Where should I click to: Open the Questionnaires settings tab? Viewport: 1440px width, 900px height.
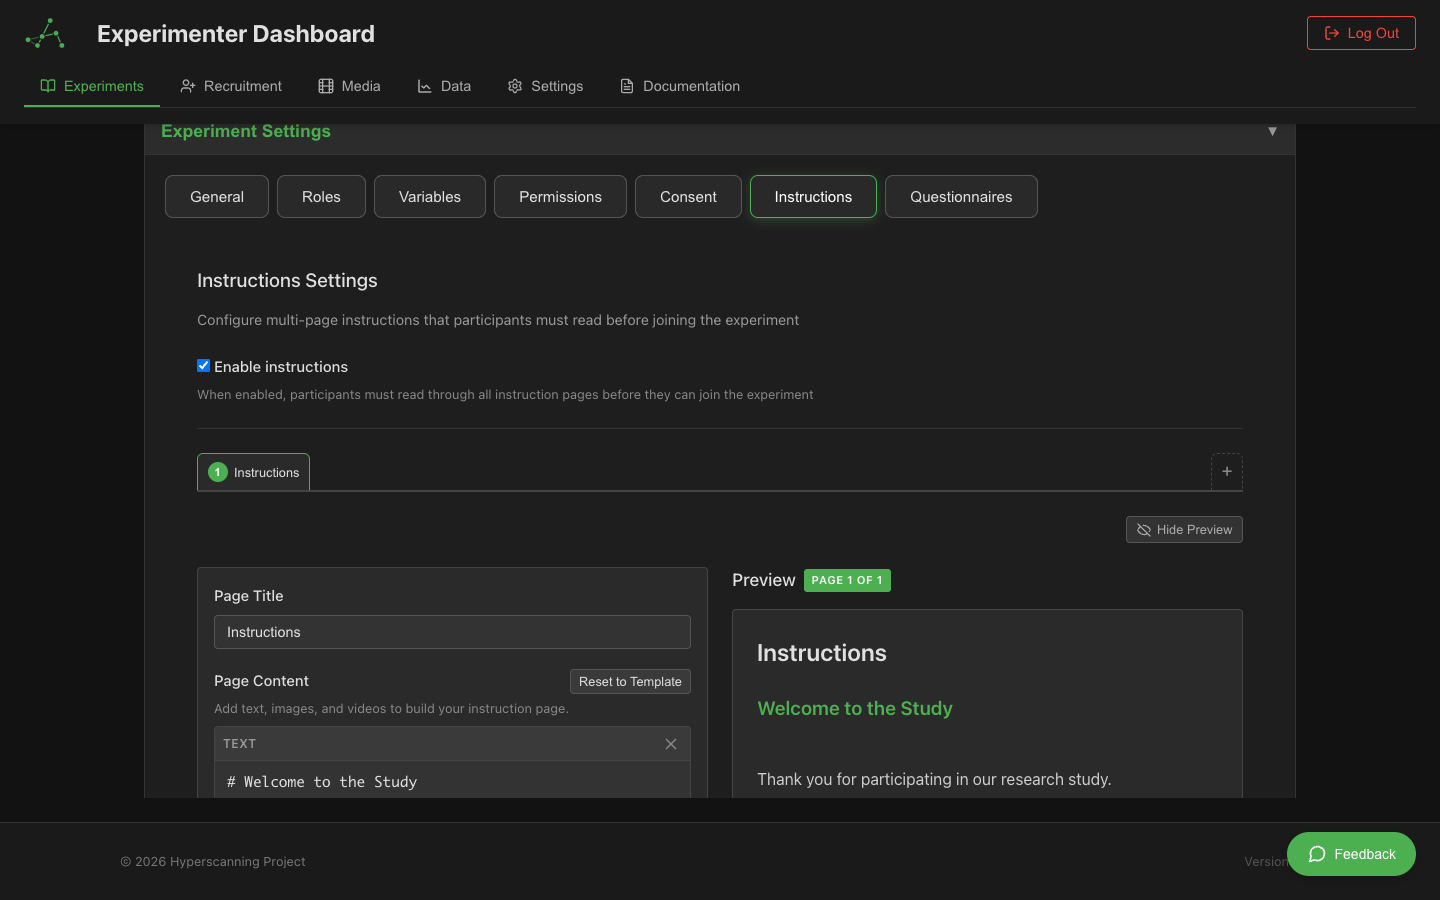[961, 196]
